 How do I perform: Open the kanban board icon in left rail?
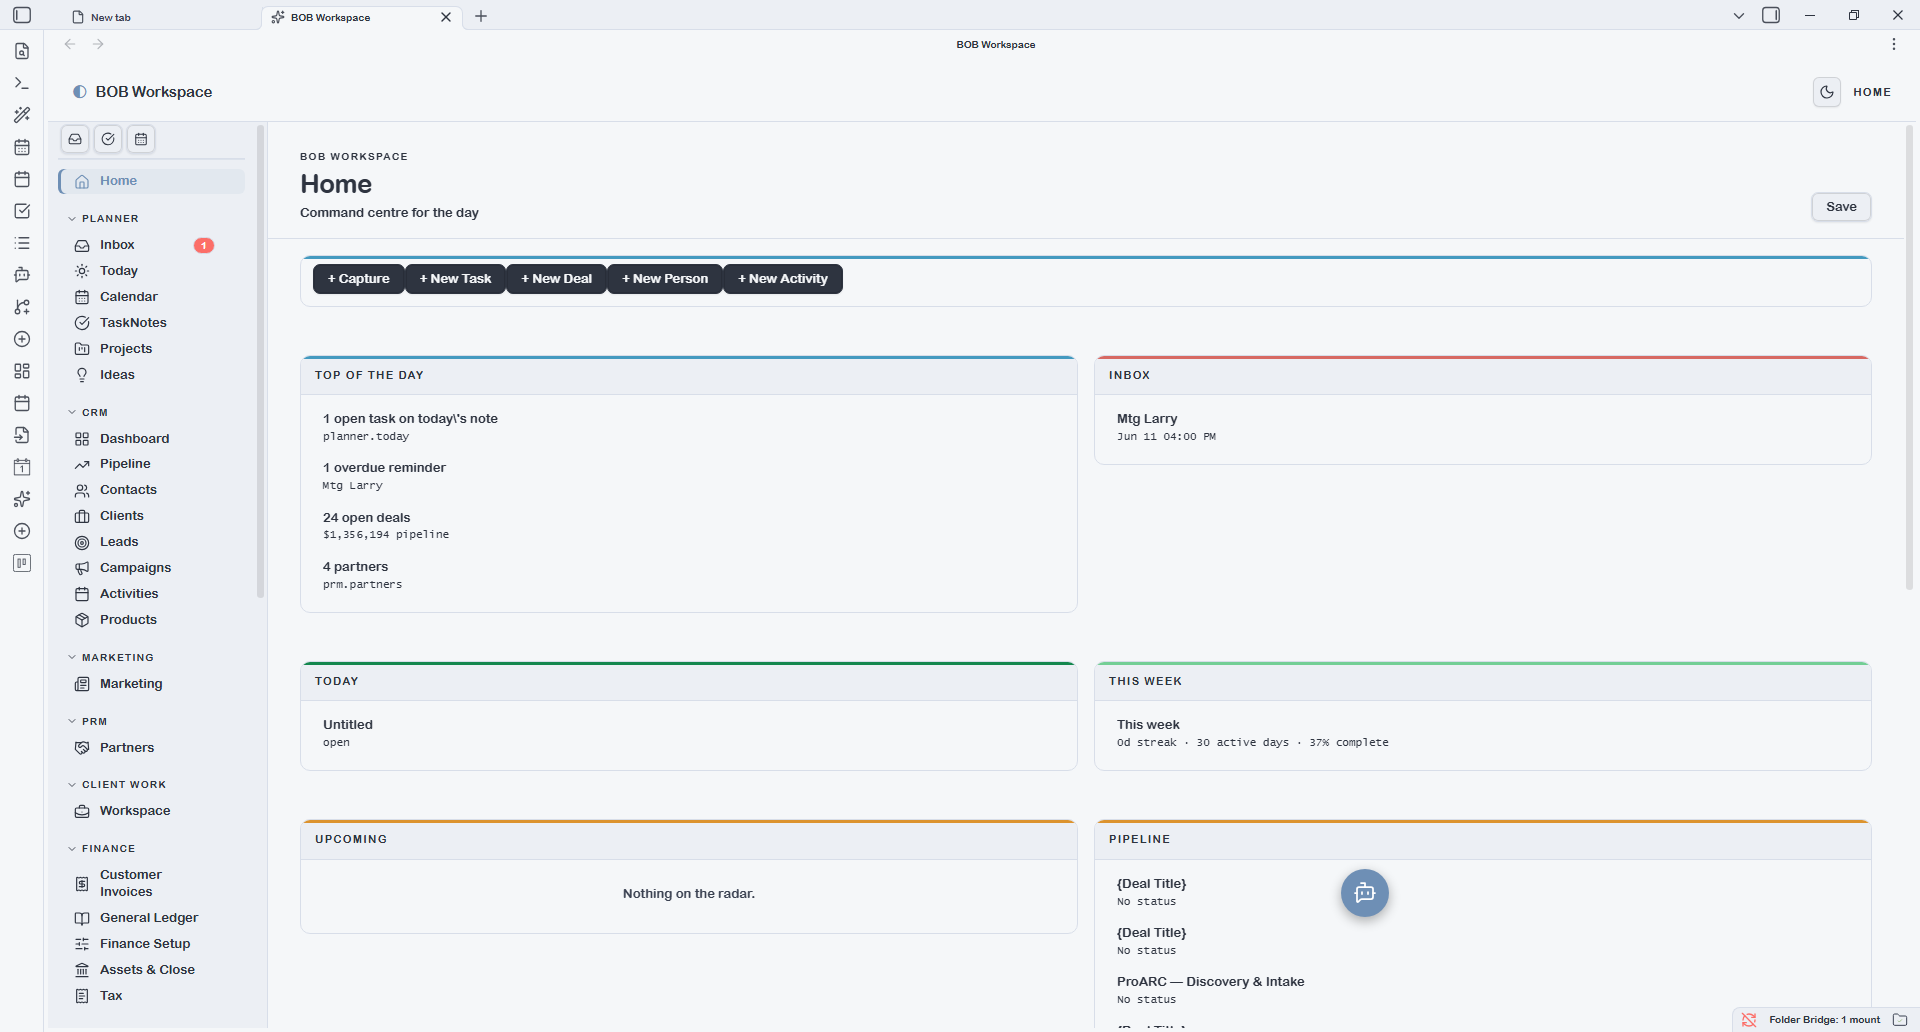click(x=22, y=563)
